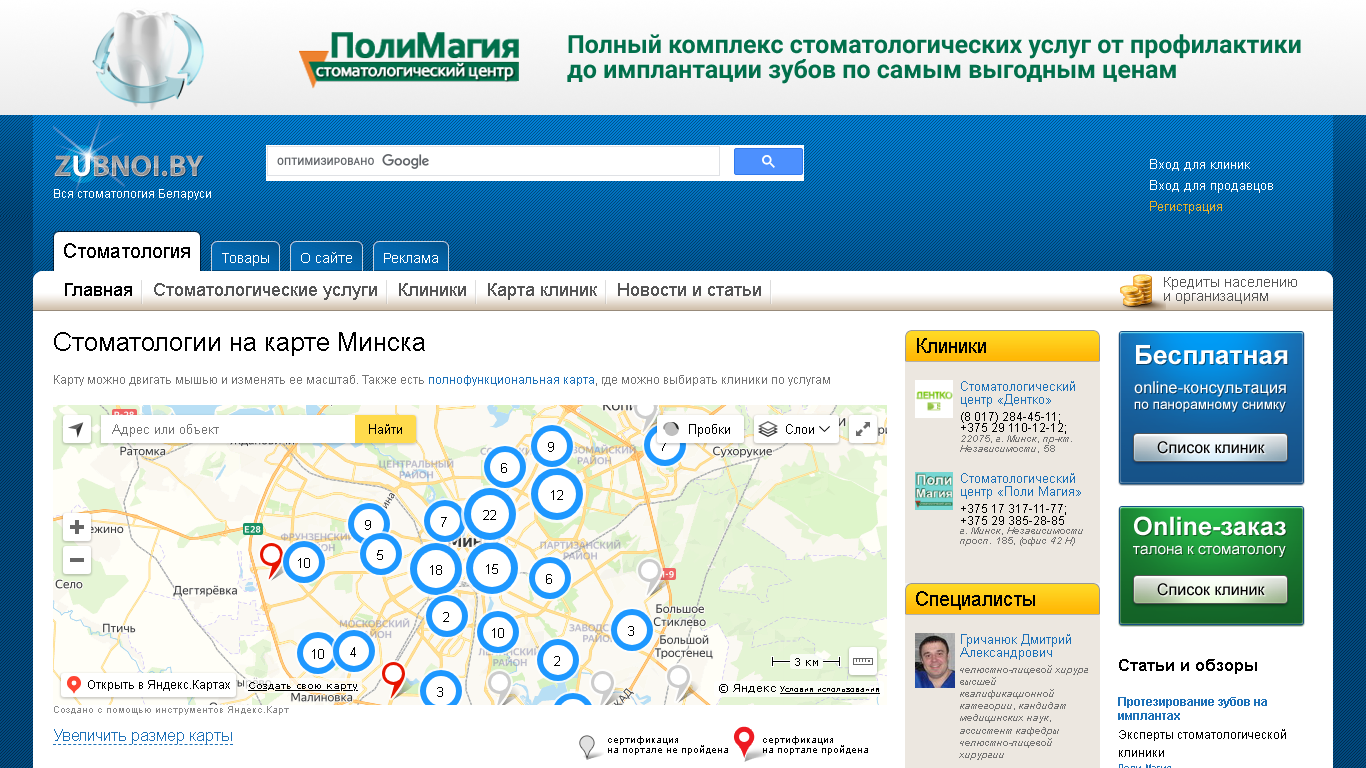This screenshot has width=1366, height=768.
Task: Click Кредиты населению и организациям link
Action: (1230, 289)
